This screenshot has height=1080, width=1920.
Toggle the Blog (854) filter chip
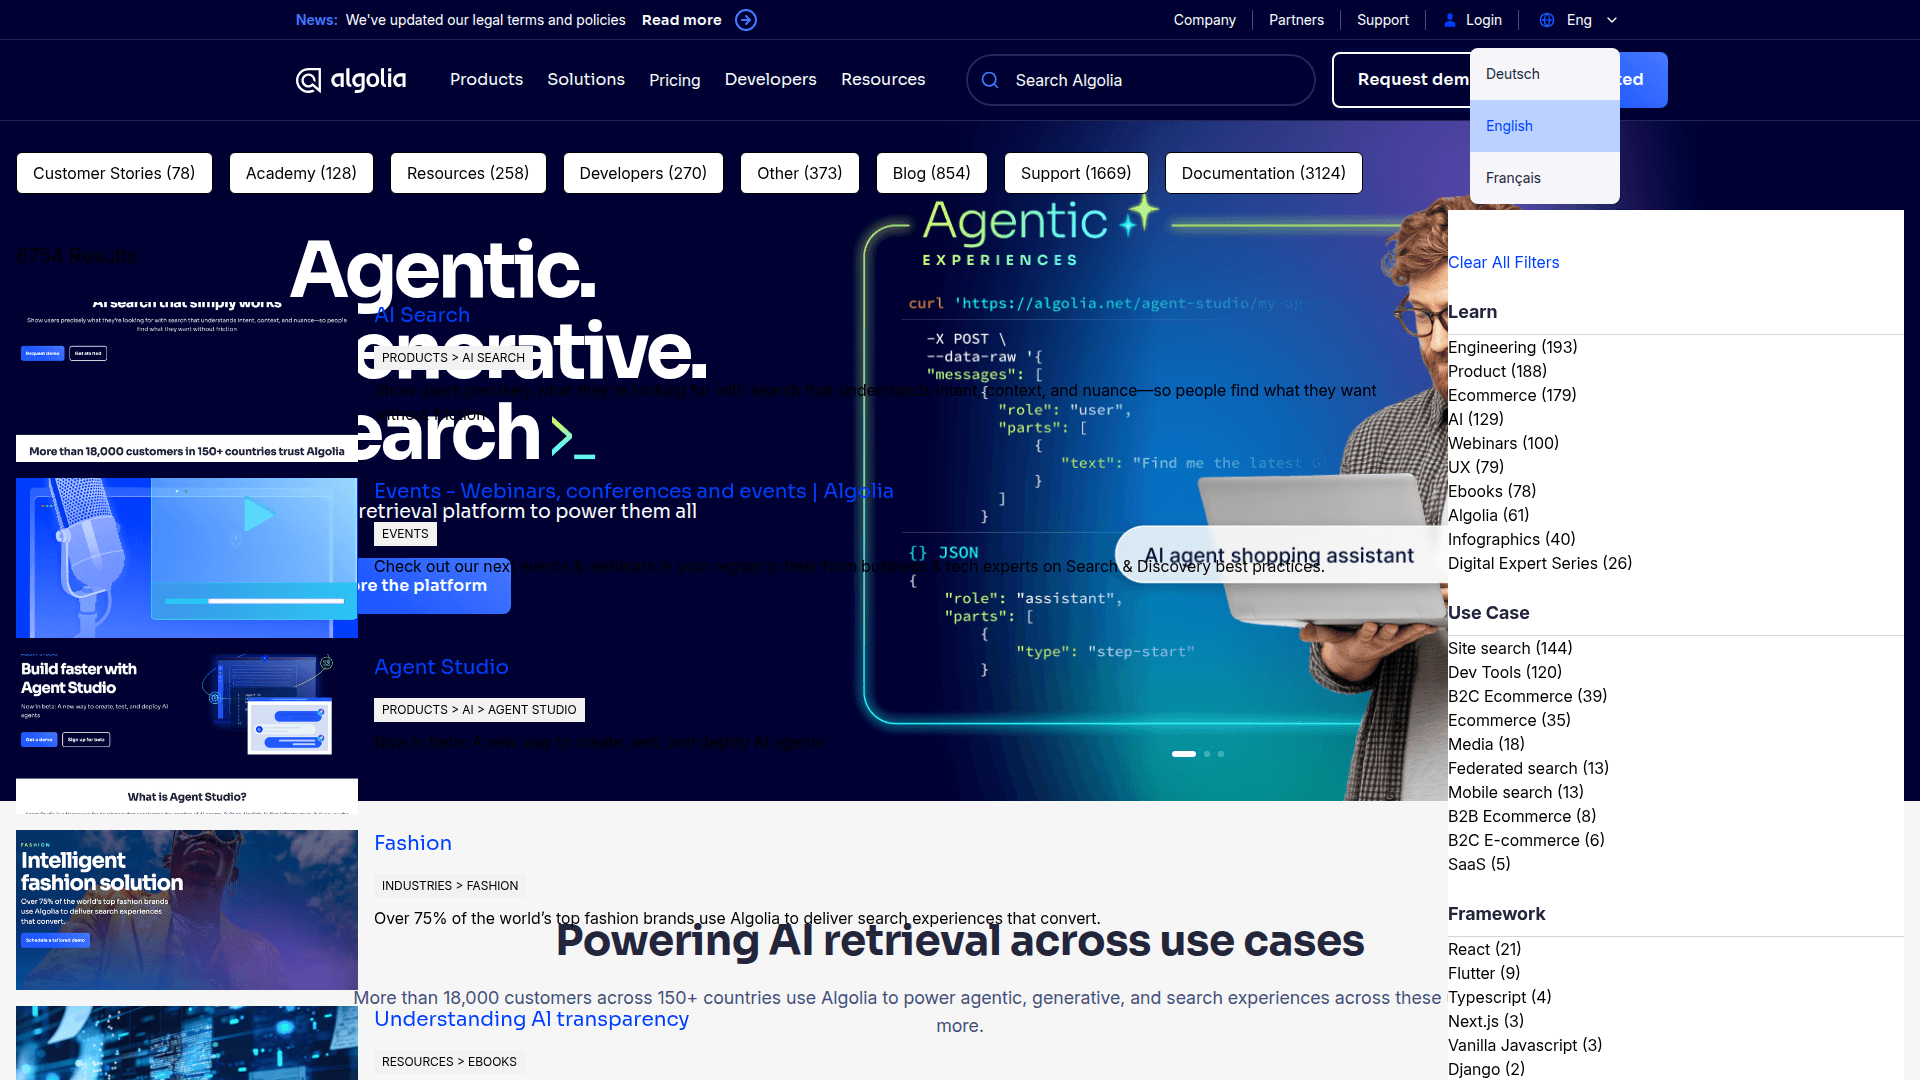[x=931, y=172]
